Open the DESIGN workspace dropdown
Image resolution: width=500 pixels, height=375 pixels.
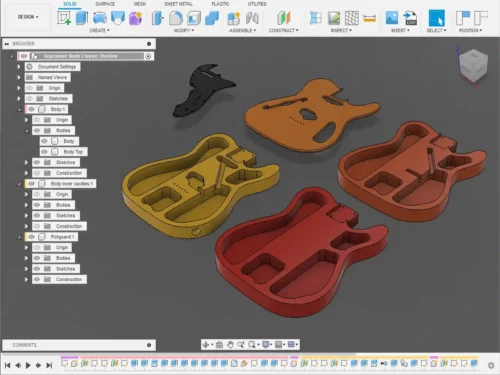(x=28, y=17)
